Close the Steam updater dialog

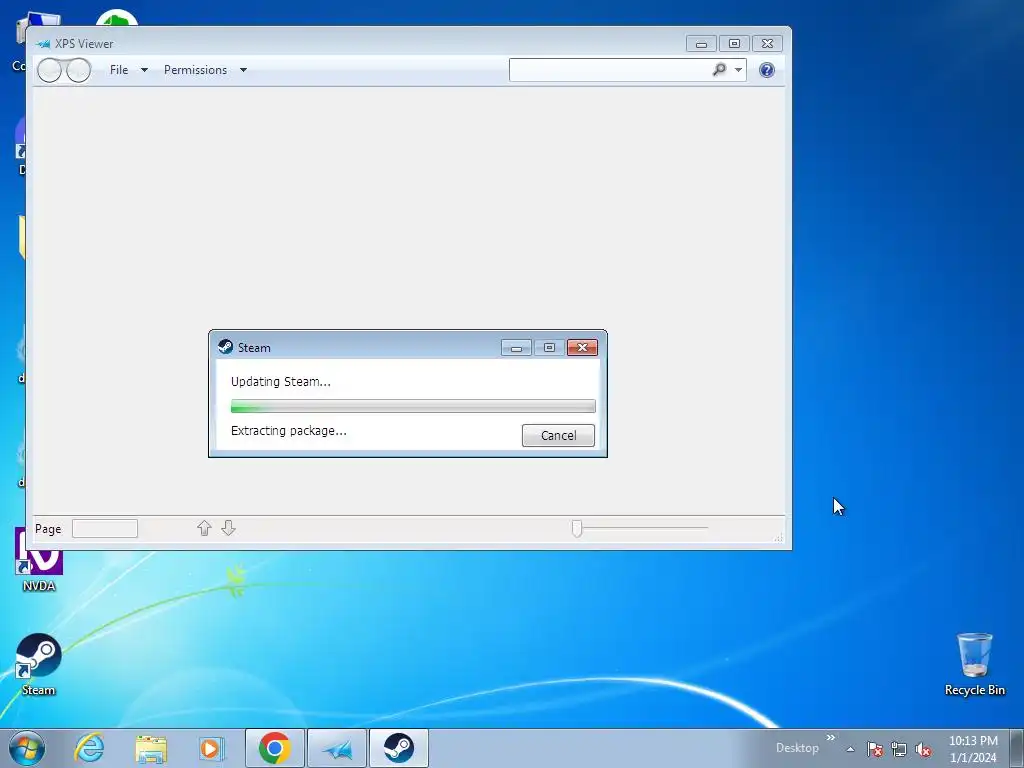[582, 347]
